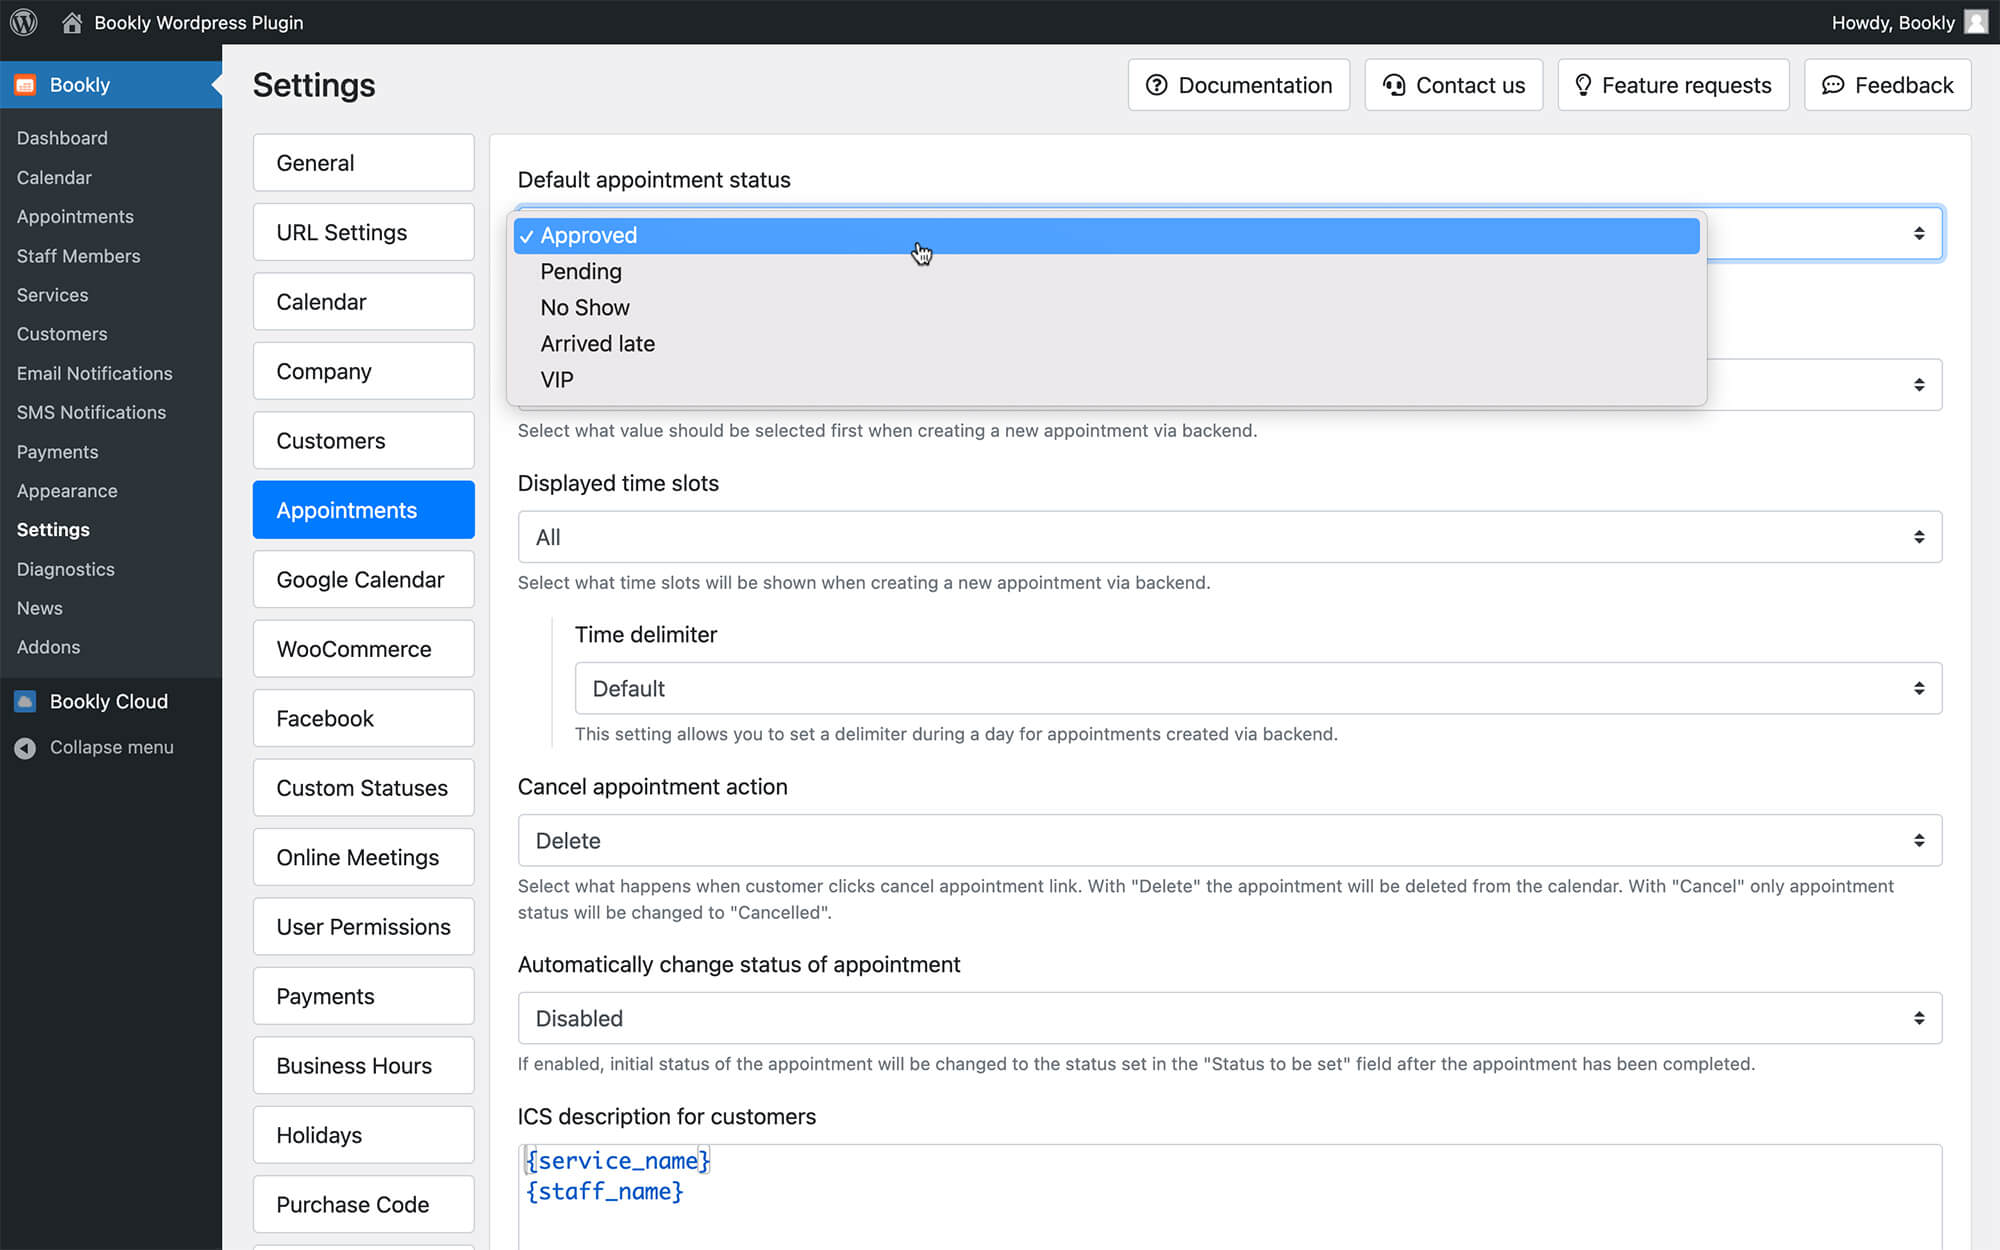Go to Dashboard in sidebar
Image resolution: width=2000 pixels, height=1250 pixels.
pos(62,138)
